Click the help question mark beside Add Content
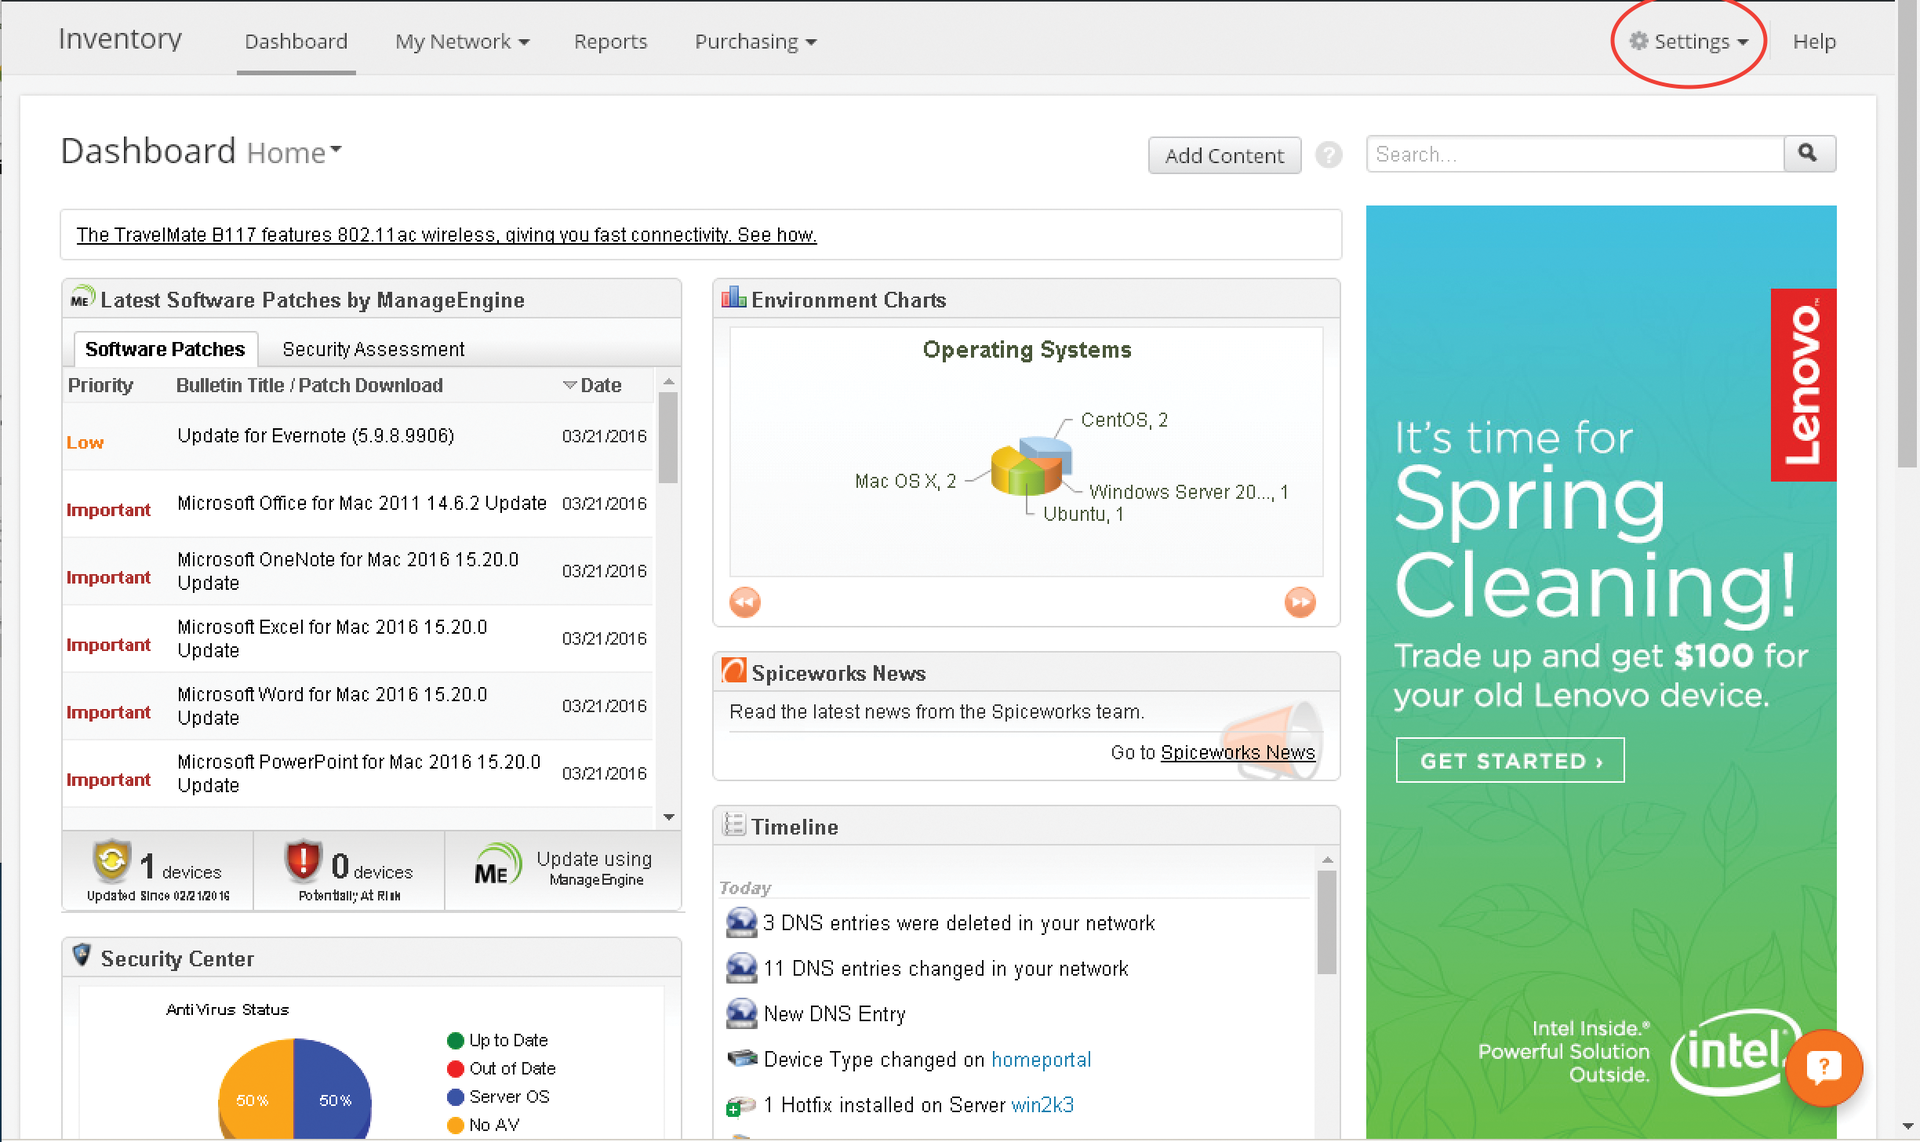Screen dimensions: 1920x1142 1328,155
